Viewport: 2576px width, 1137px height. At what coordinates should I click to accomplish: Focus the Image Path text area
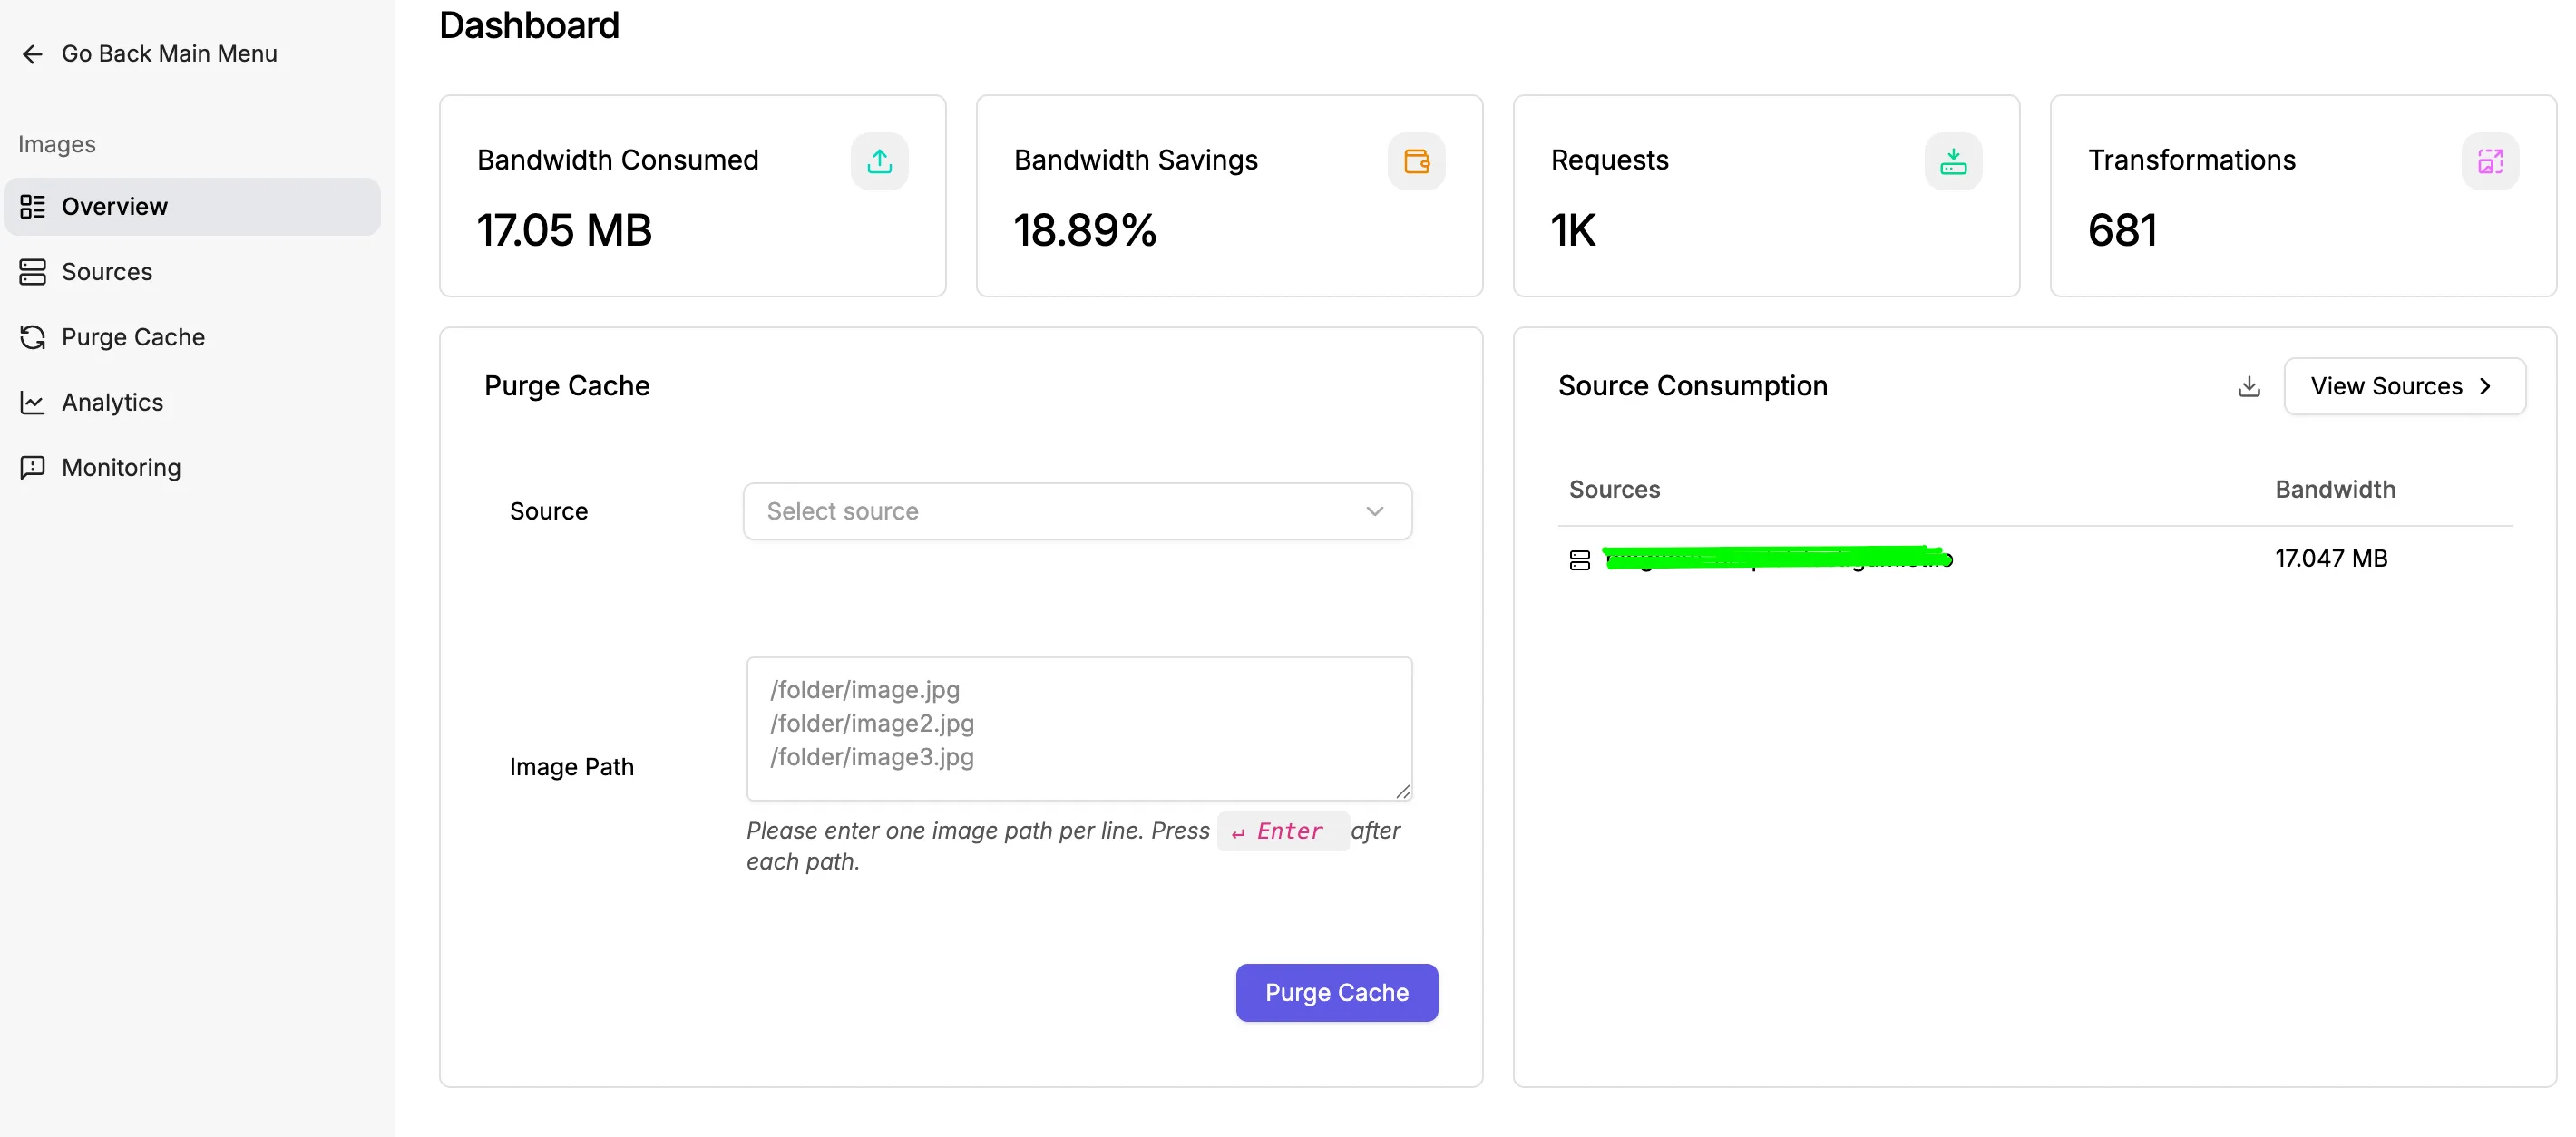(1079, 728)
